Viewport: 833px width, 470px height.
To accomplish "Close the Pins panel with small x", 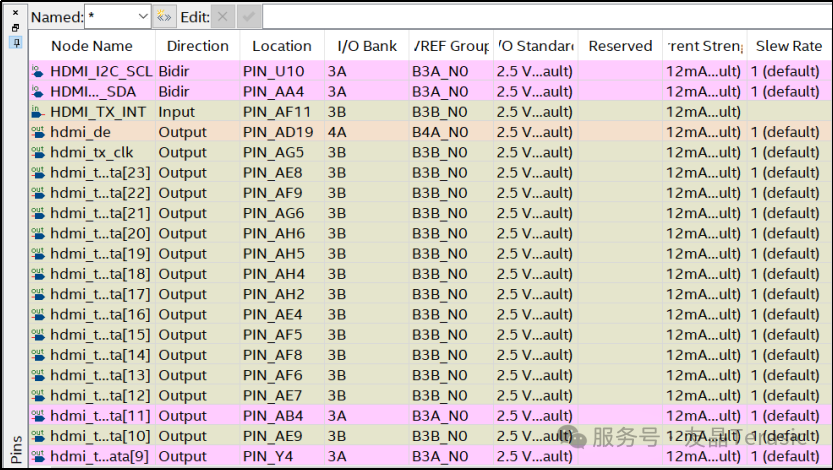I will [x=15, y=12].
